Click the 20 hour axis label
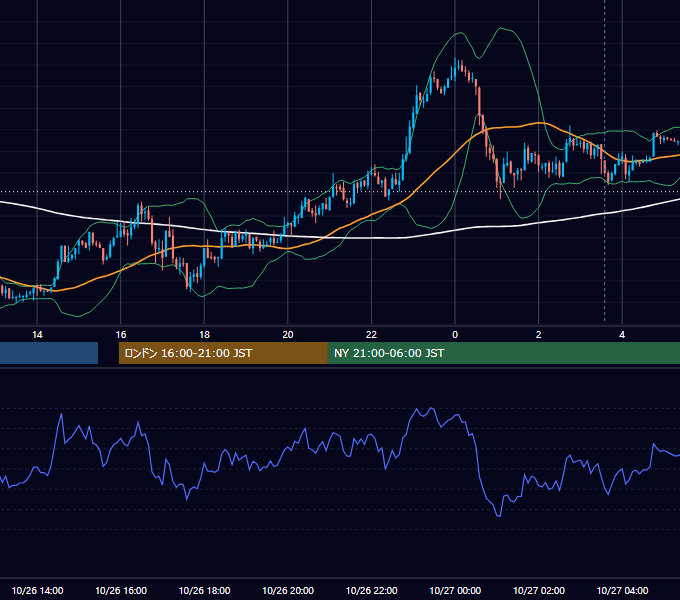 coord(288,335)
